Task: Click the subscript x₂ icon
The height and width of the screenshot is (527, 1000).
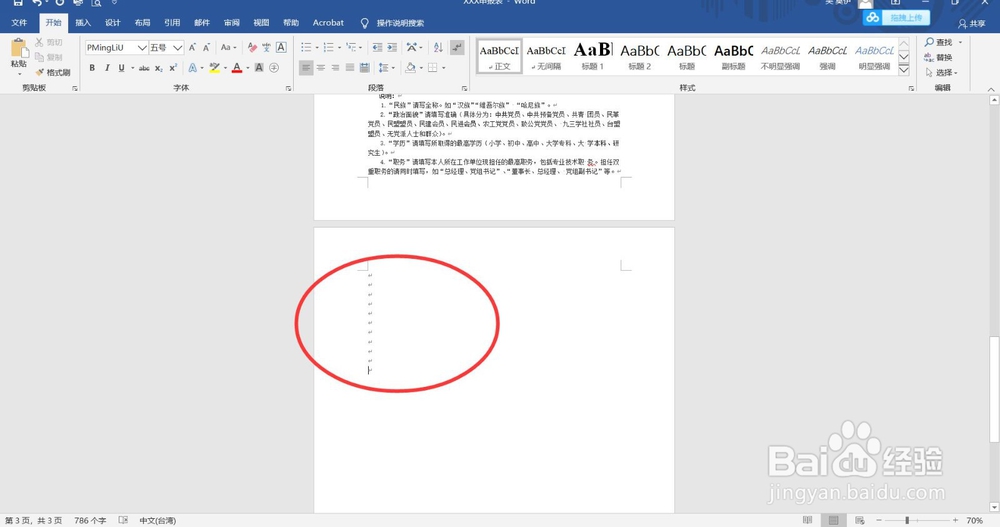Action: [159, 68]
